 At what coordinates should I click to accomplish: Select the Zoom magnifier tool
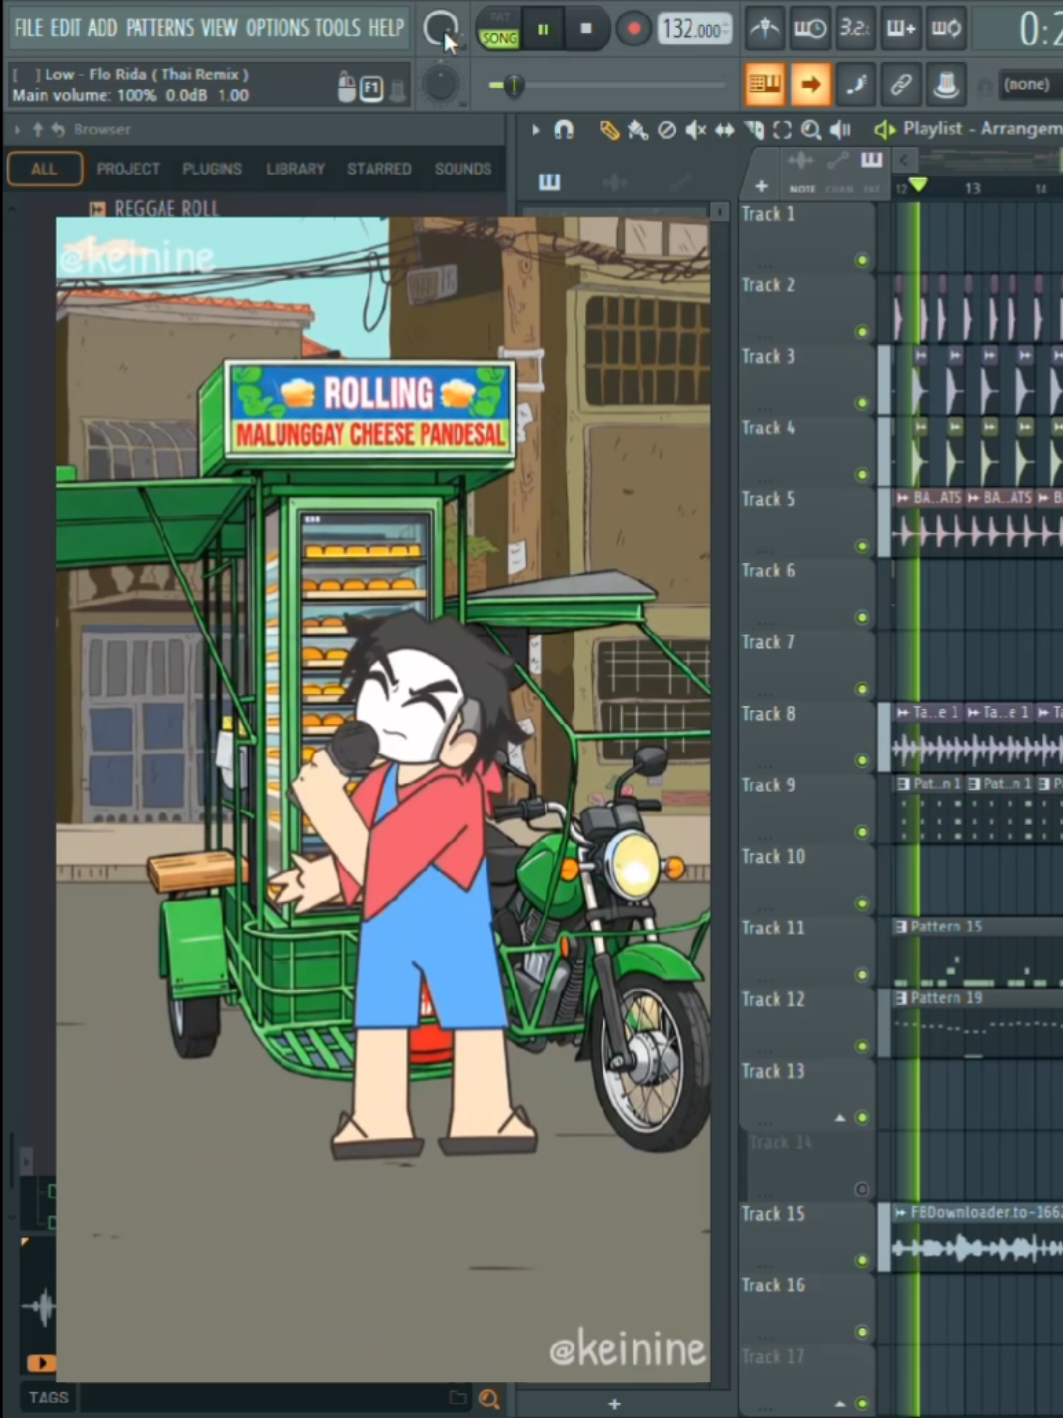tap(811, 130)
